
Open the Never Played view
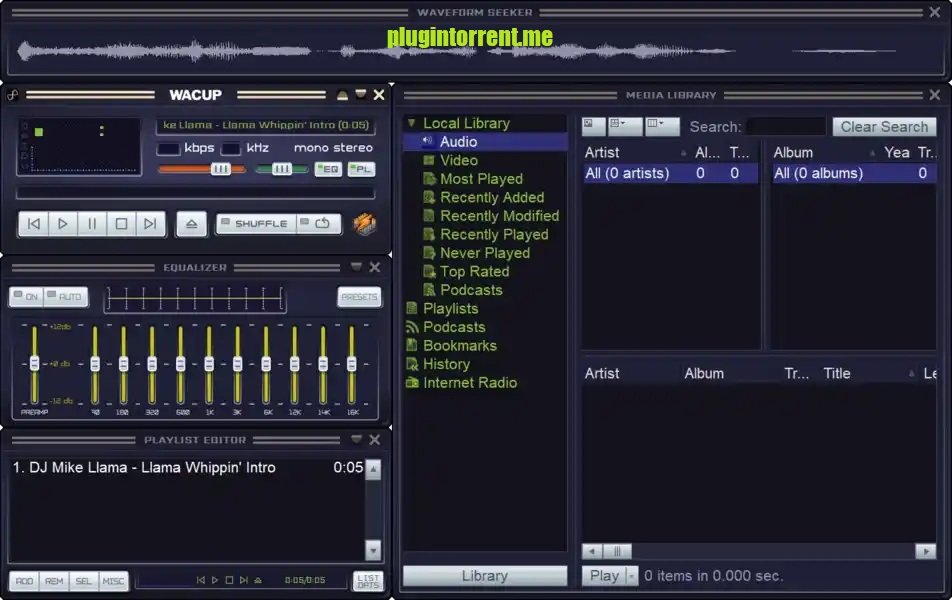484,253
